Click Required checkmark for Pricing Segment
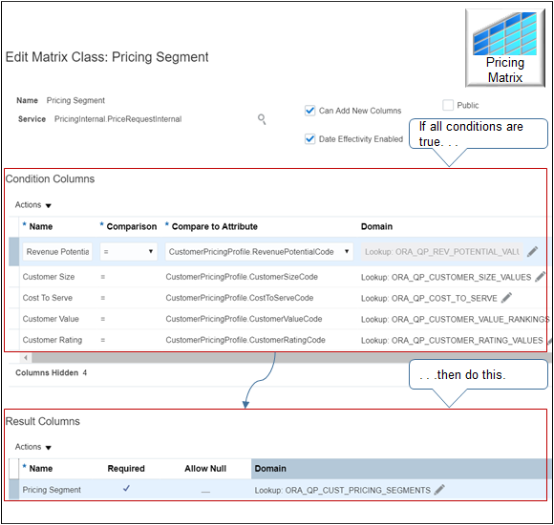This screenshot has width=554, height=525. click(x=126, y=489)
